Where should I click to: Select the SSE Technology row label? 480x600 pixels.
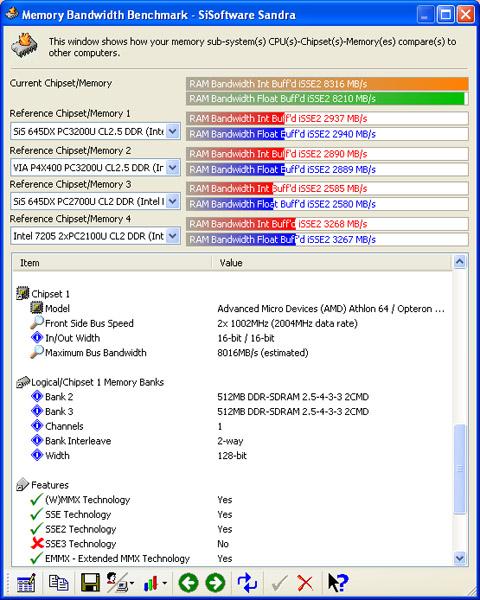pos(78,514)
